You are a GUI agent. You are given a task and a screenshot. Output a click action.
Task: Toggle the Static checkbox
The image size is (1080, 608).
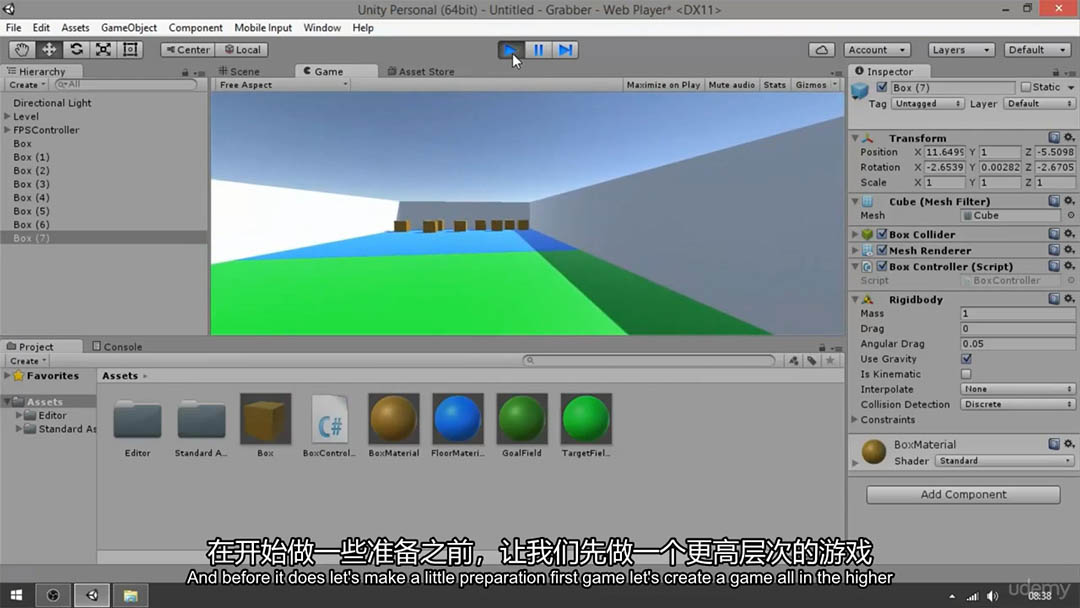click(x=1026, y=87)
